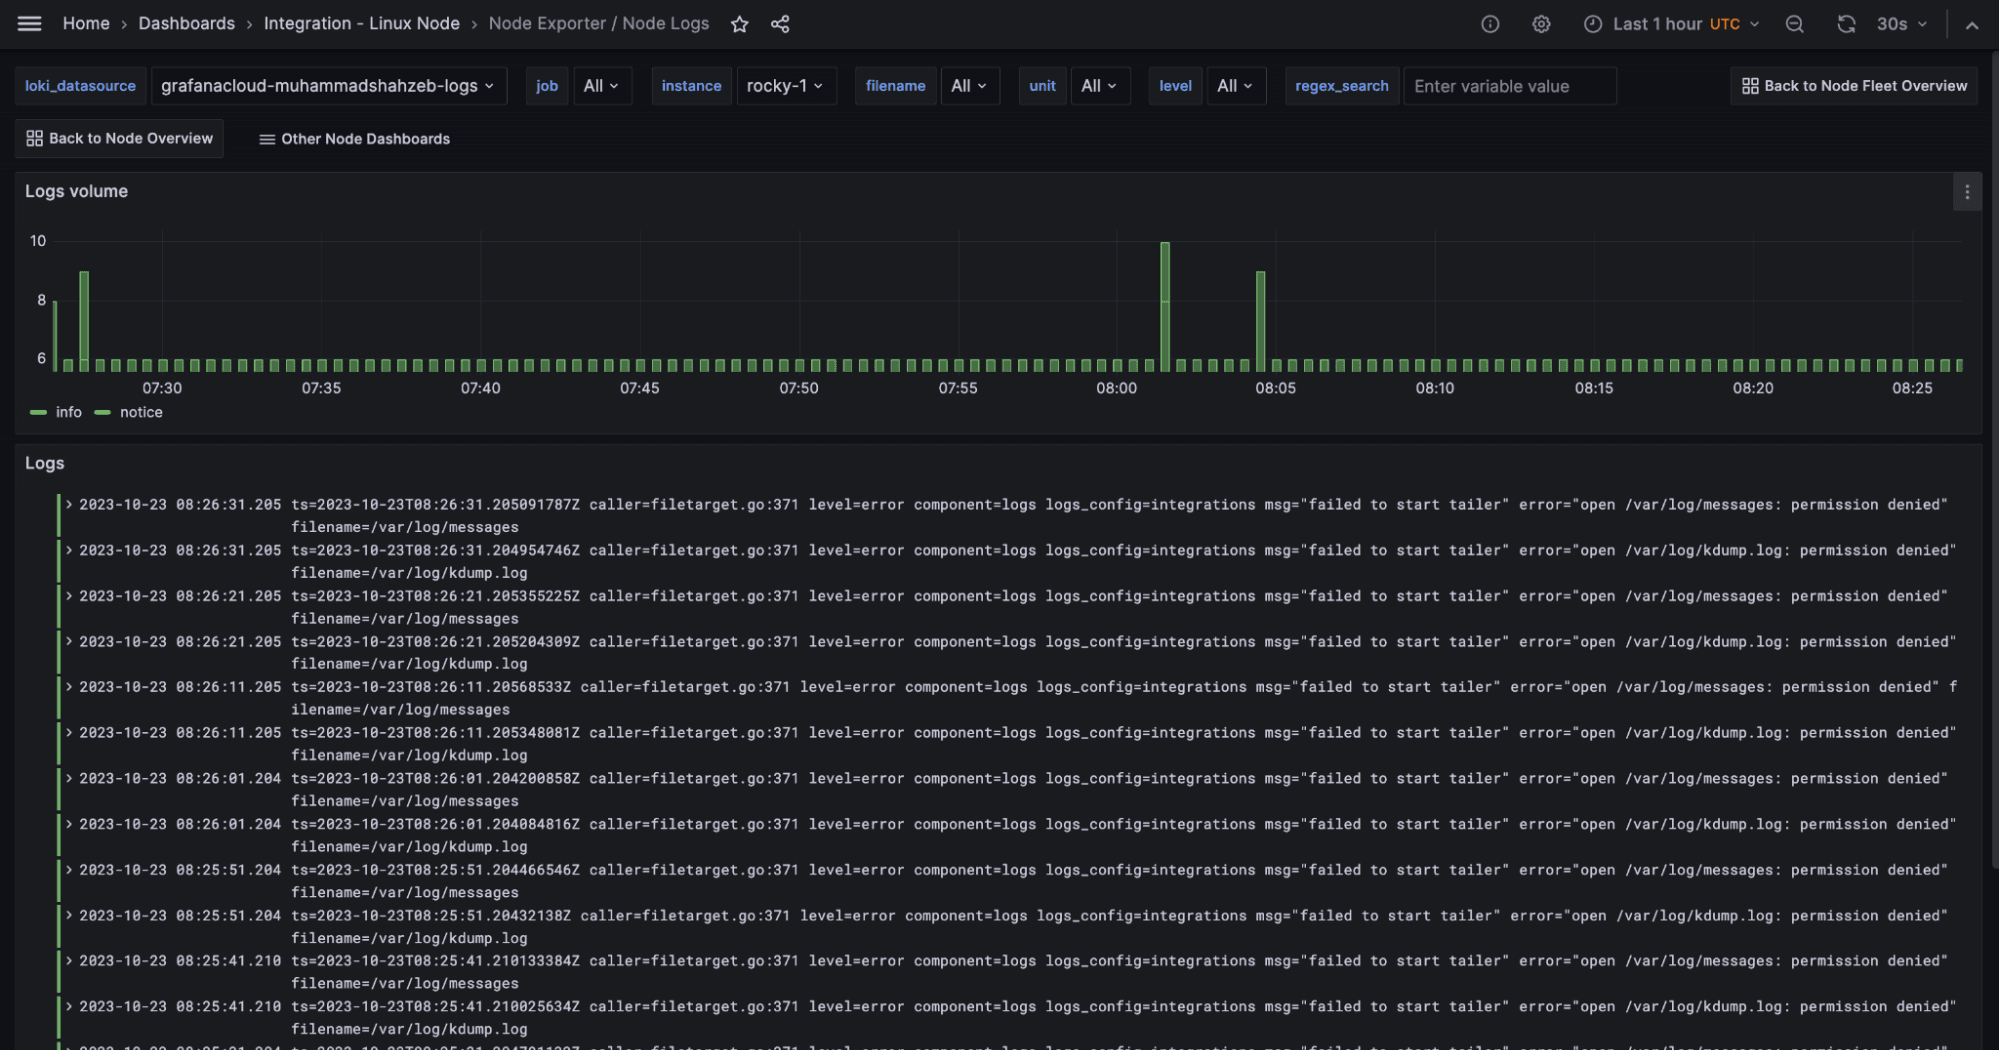Open the job variable dropdown

[601, 85]
